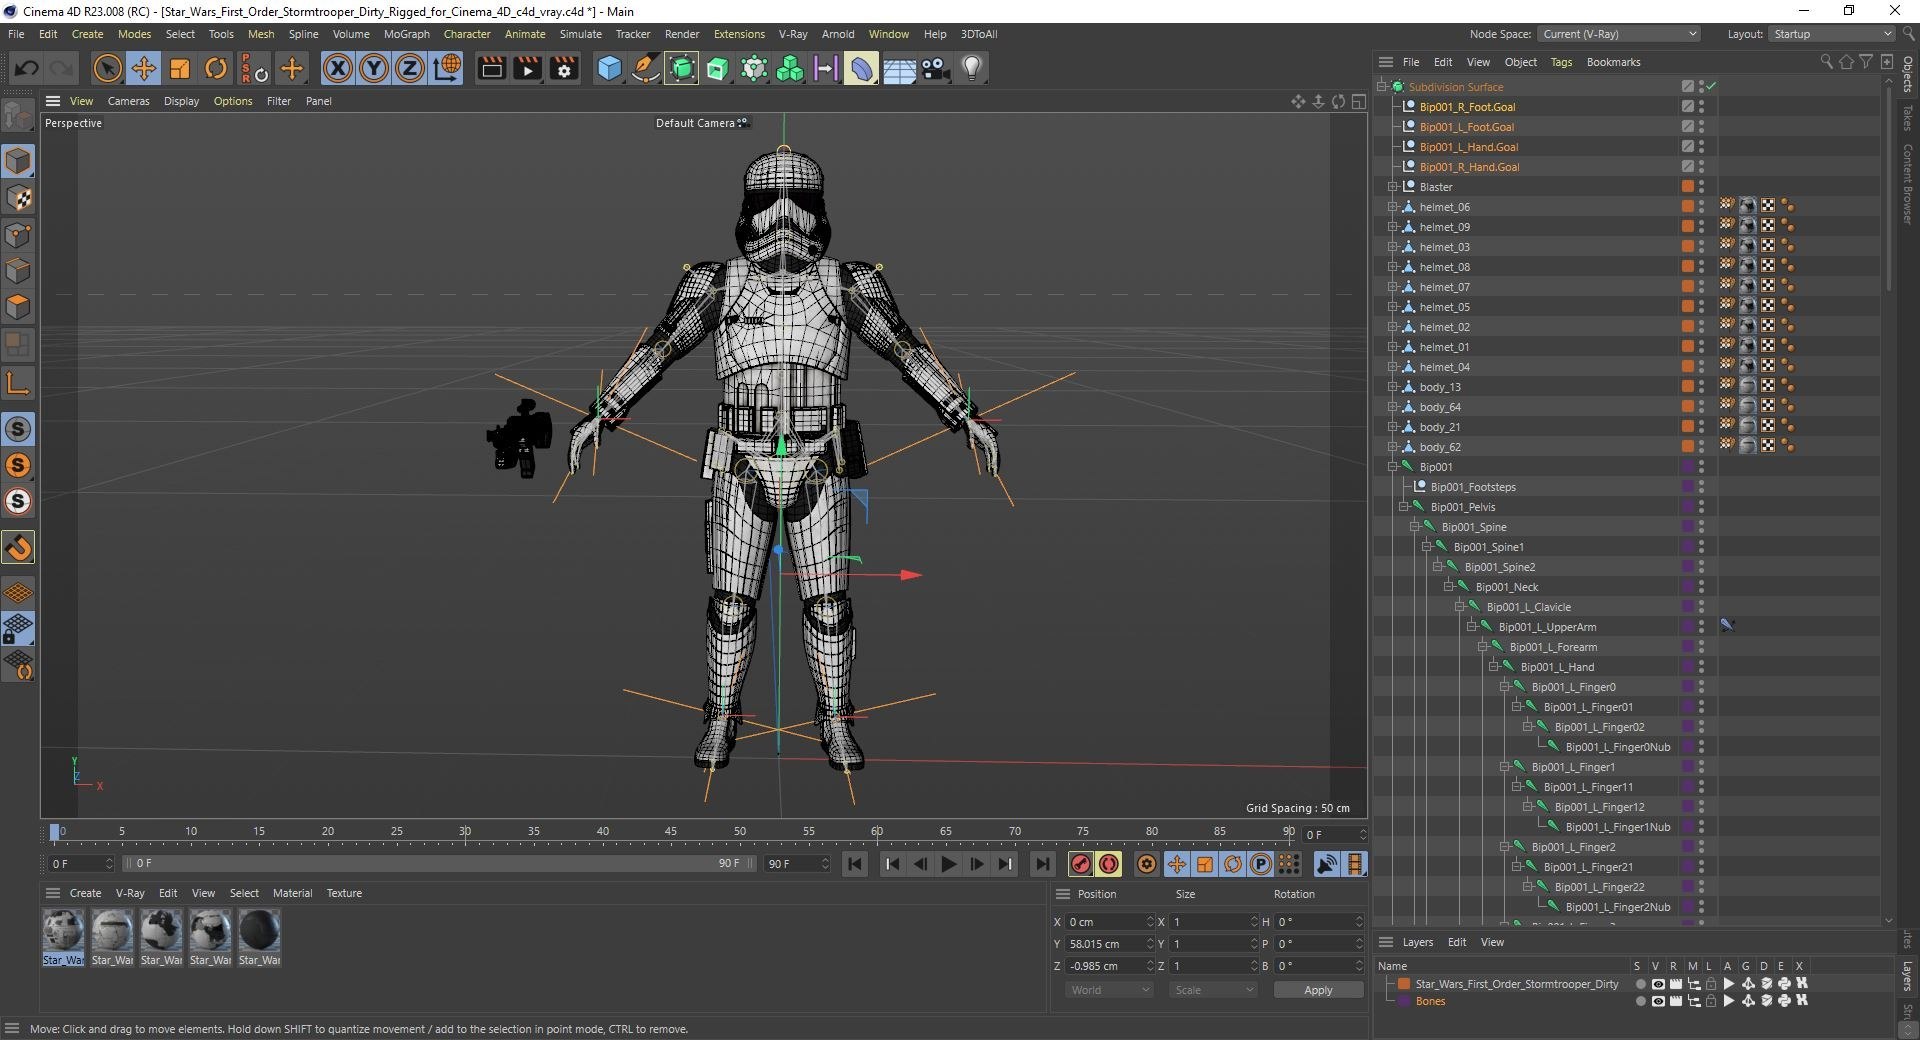Add a Camera object

935,68
